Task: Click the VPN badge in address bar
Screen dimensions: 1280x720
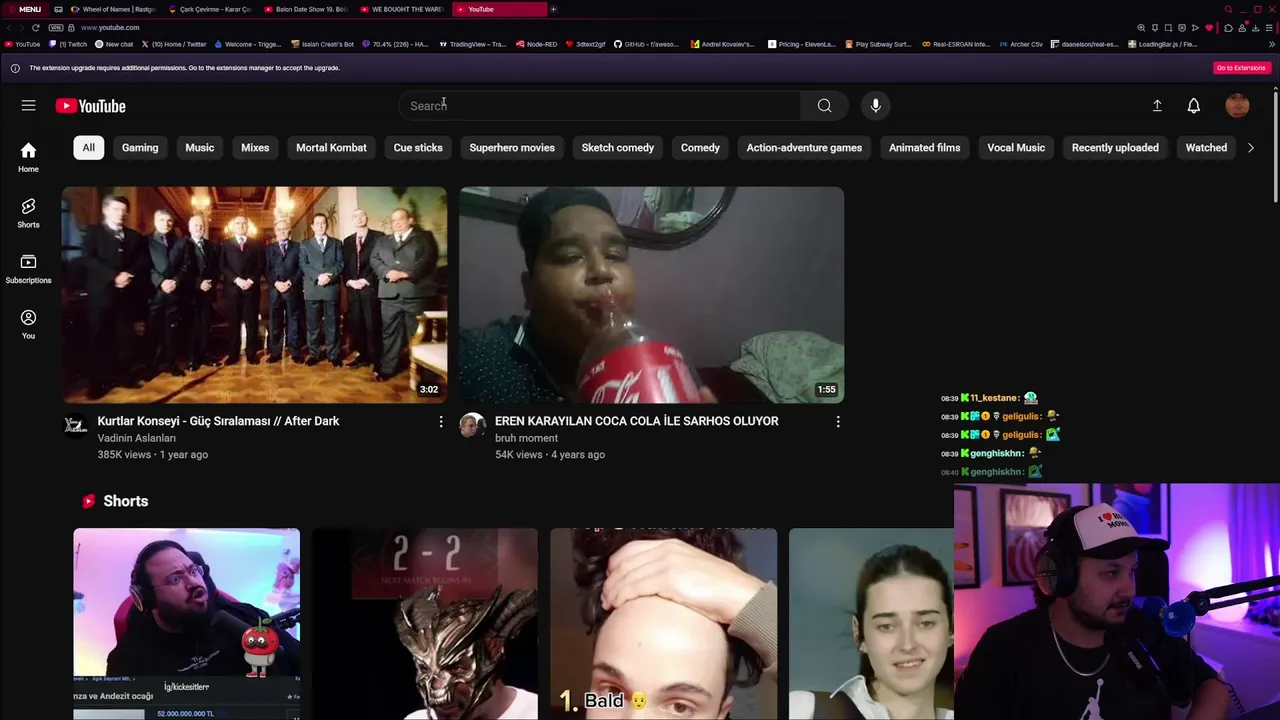Action: point(56,27)
